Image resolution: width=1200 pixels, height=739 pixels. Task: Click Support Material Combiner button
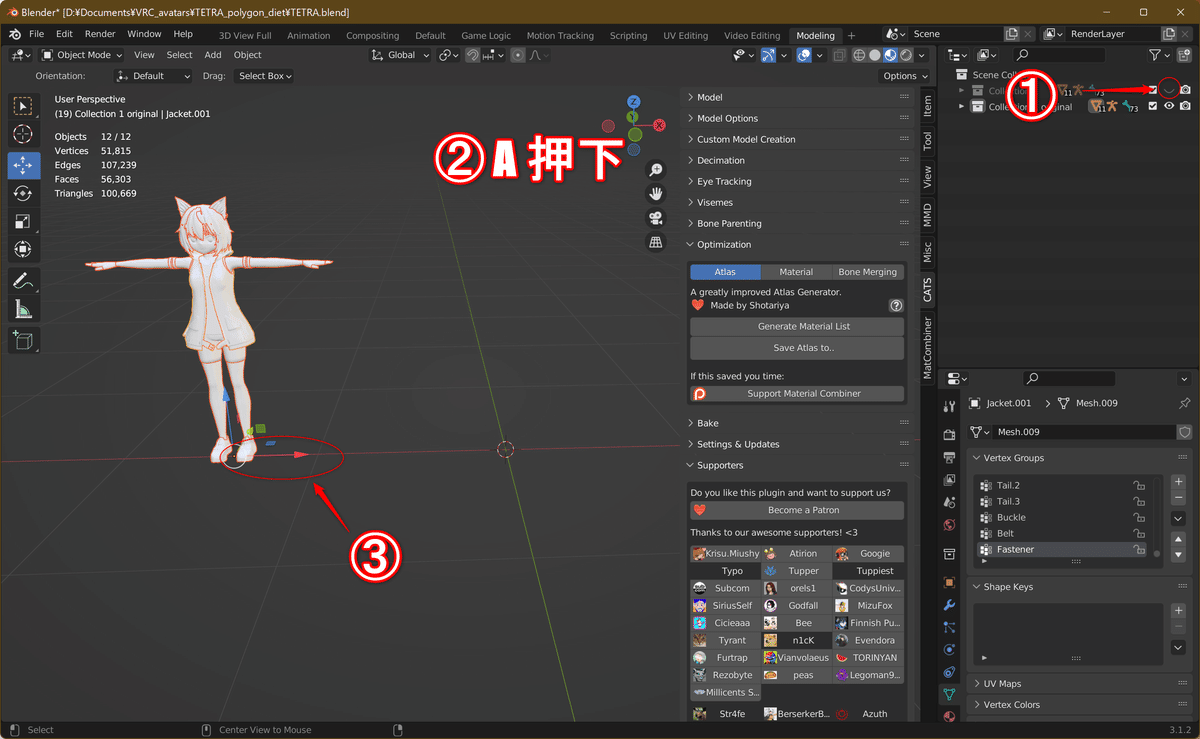coord(797,394)
